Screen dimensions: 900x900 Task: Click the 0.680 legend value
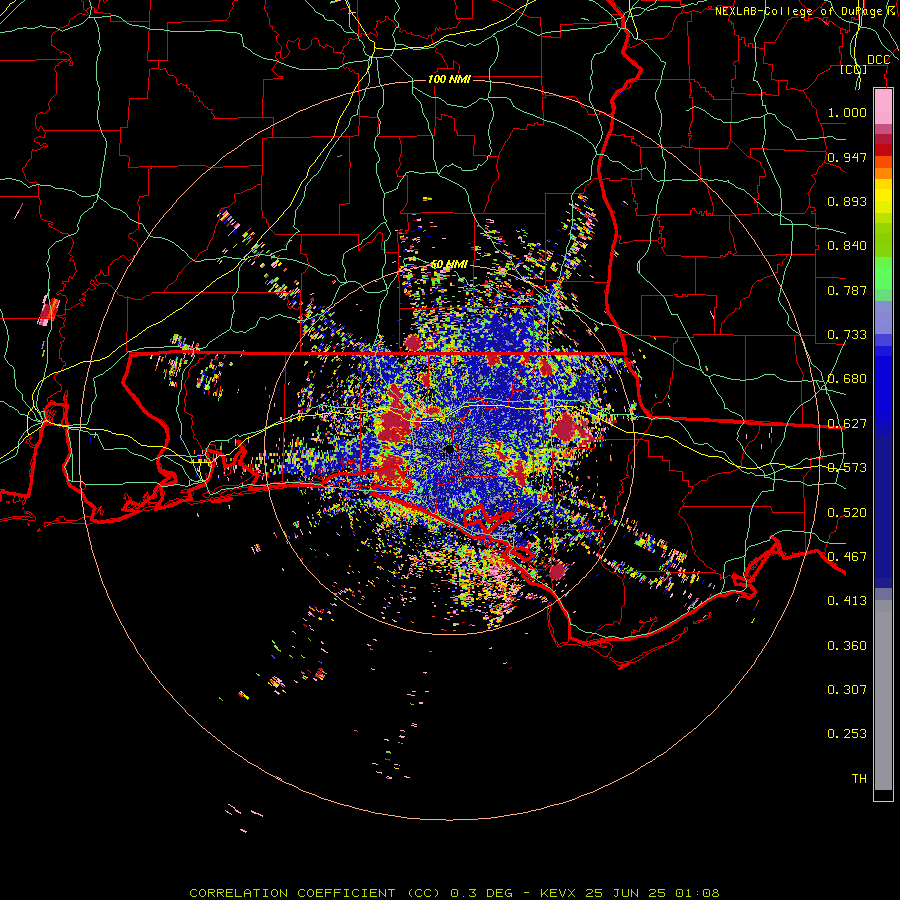pyautogui.click(x=847, y=379)
